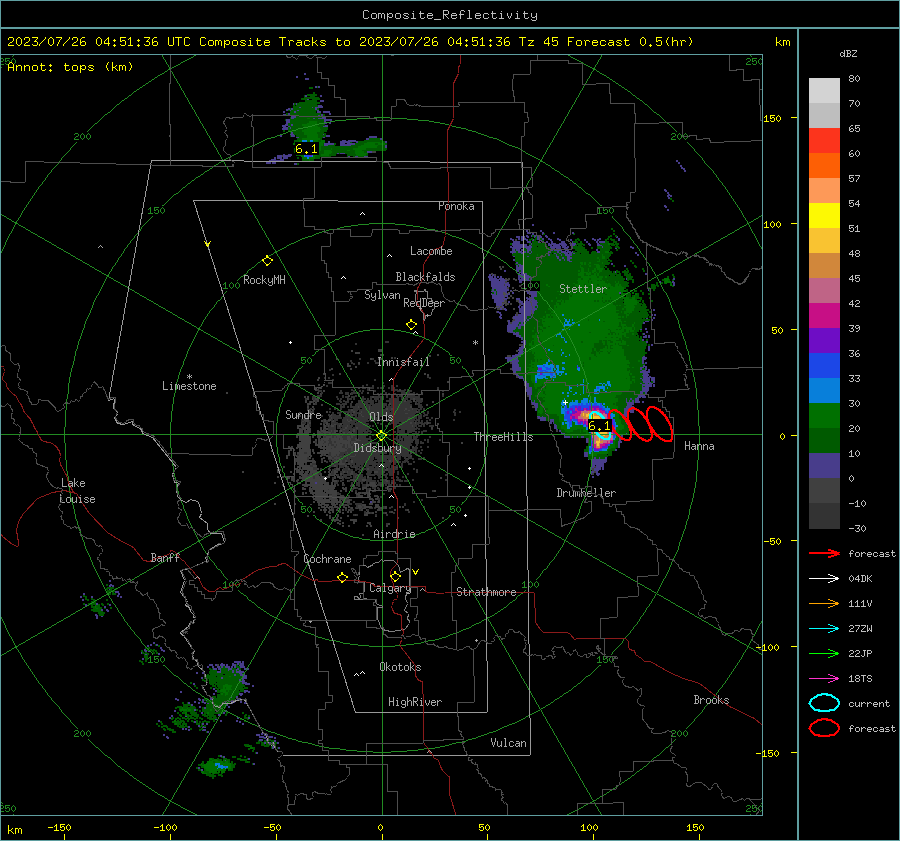Click the Brooks town label
The width and height of the screenshot is (900, 841).
pos(711,700)
